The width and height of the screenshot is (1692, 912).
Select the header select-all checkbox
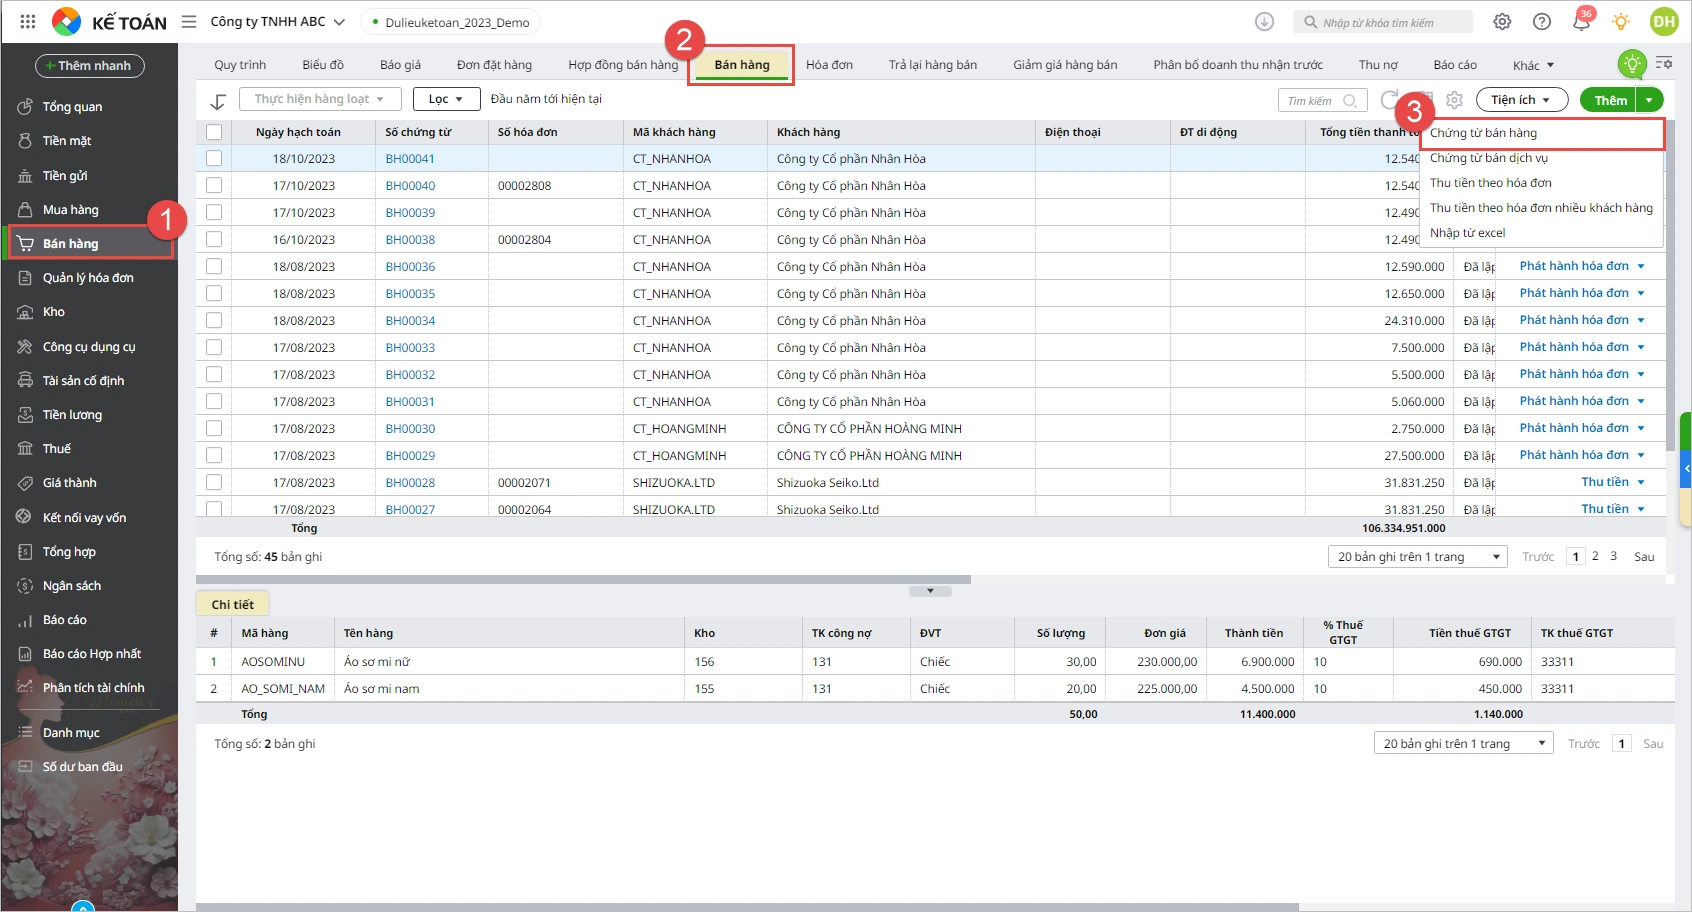pos(214,132)
